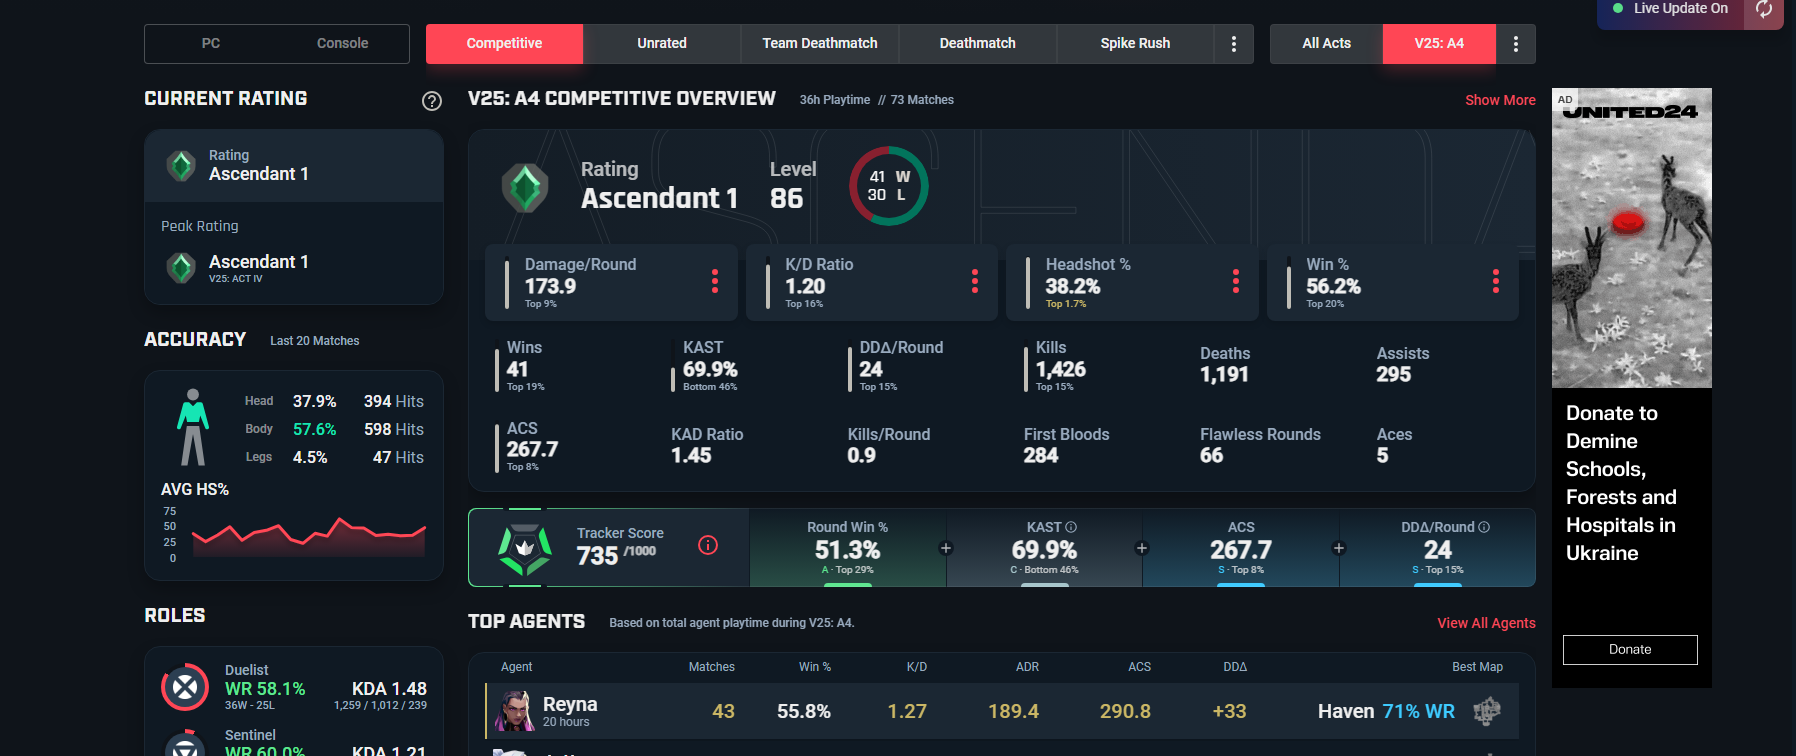Switch platform to Console
Screen dimensions: 1796x756
coord(343,43)
